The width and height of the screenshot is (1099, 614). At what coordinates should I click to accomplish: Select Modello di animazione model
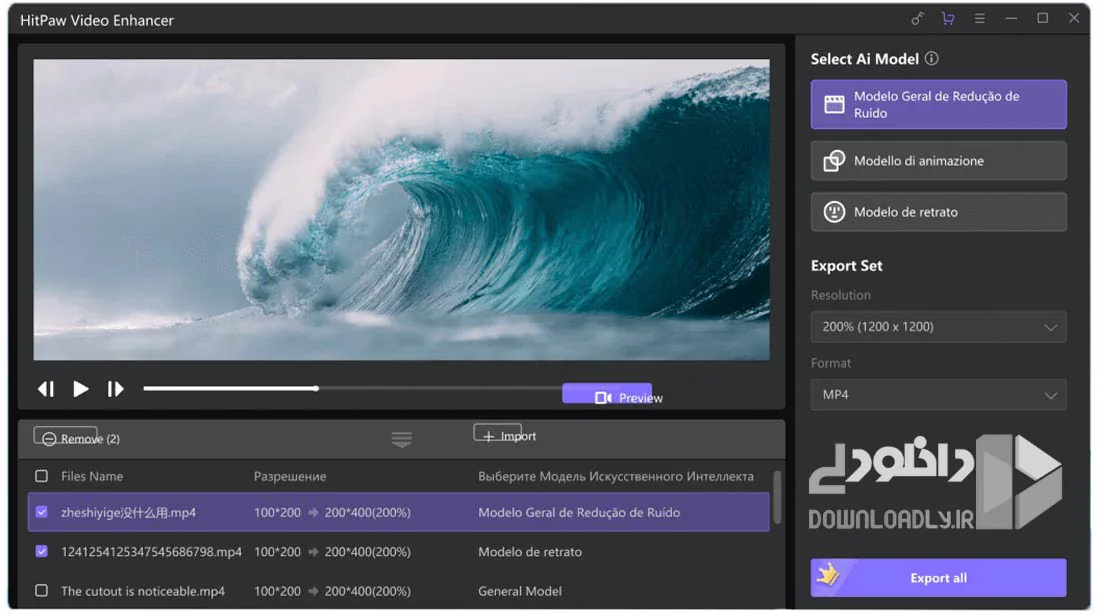[x=938, y=161]
